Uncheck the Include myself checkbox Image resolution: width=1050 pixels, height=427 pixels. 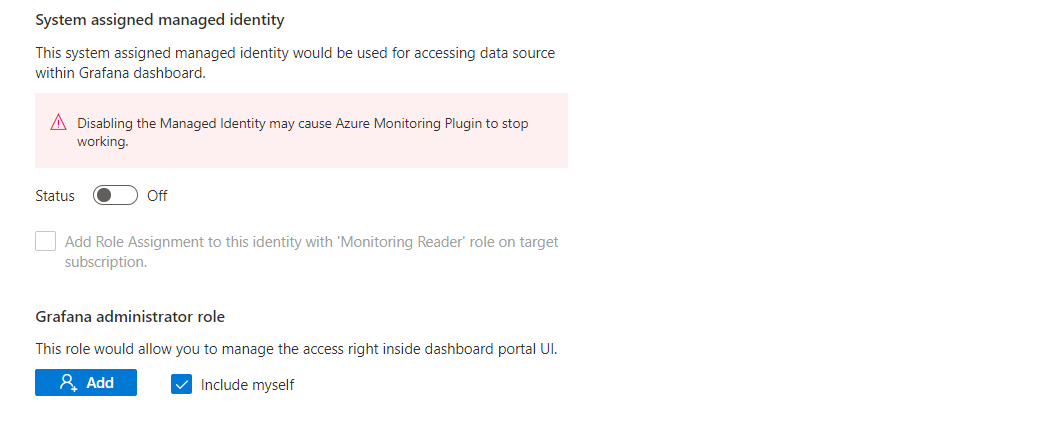(181, 384)
